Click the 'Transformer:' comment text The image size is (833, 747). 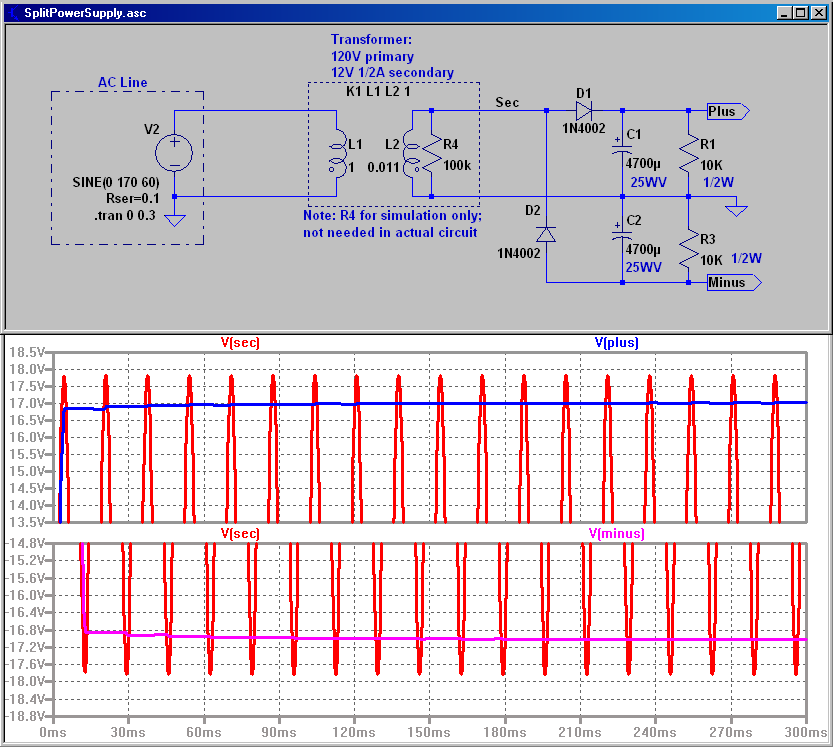click(x=371, y=39)
